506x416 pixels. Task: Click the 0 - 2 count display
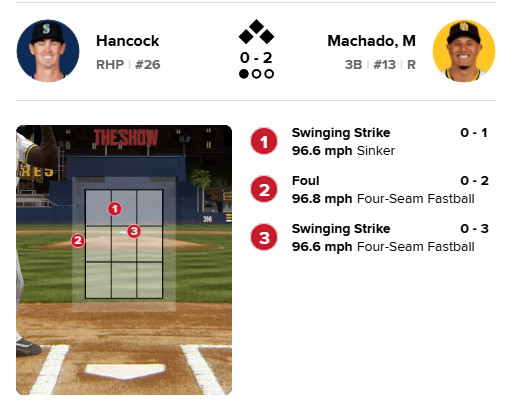point(256,58)
